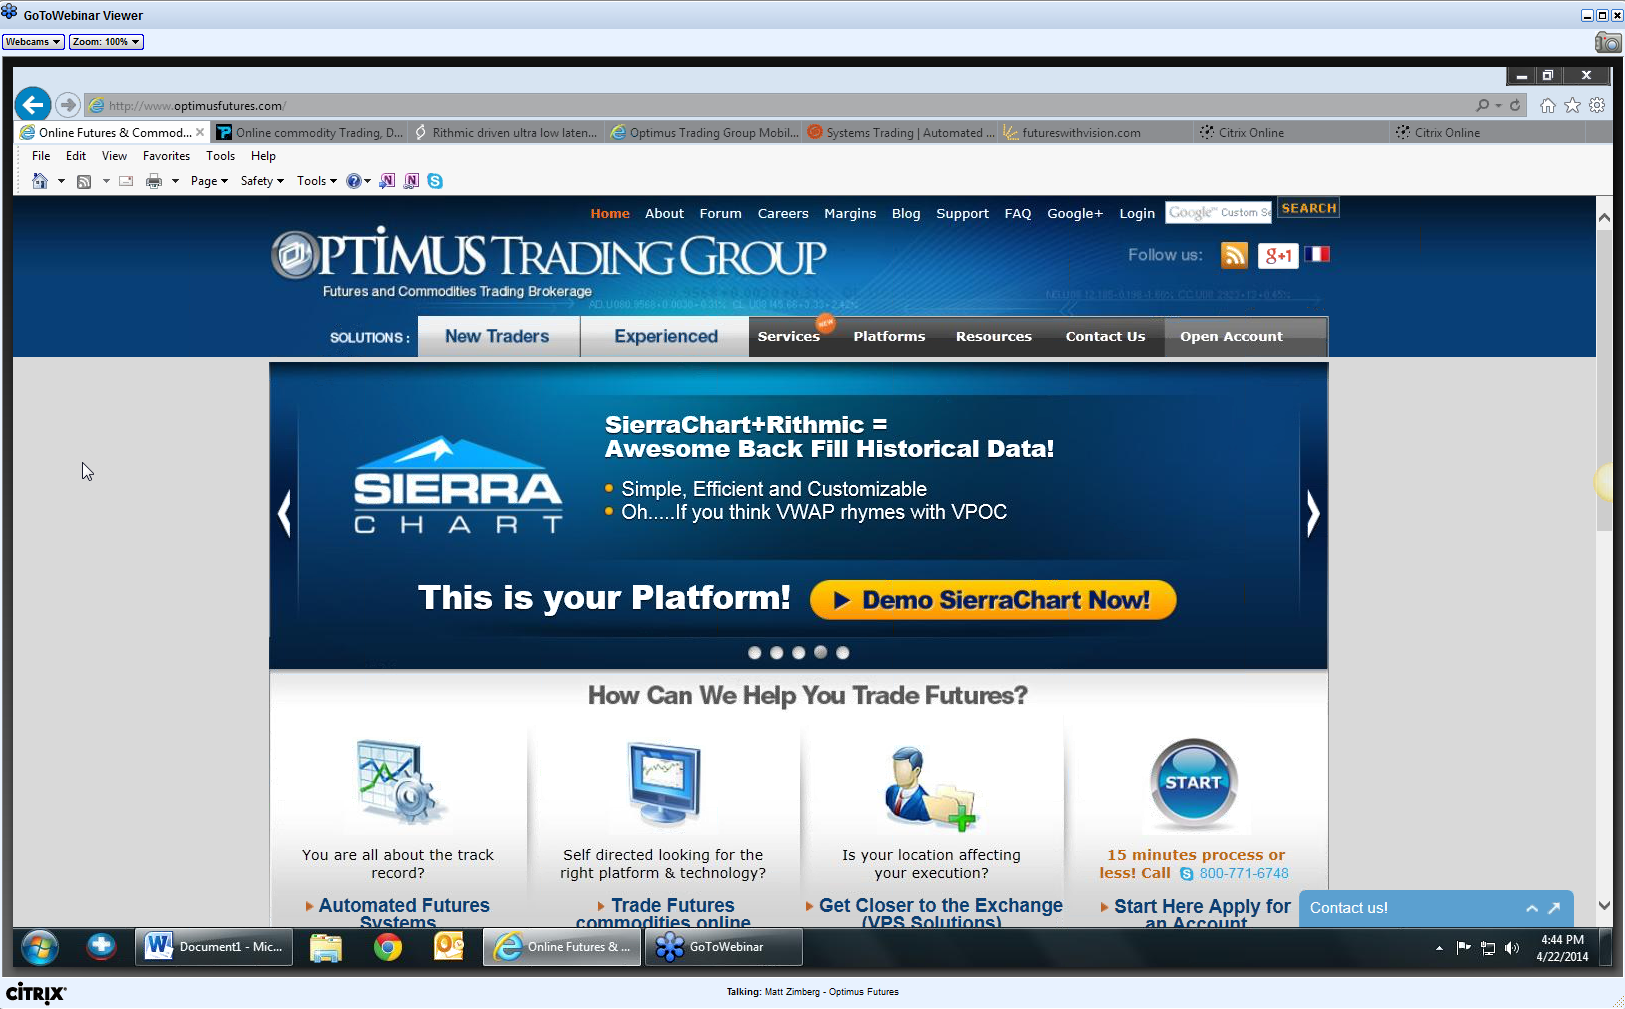Switch to the futureswithvision.com tab
The width and height of the screenshot is (1625, 1009).
pos(1096,132)
